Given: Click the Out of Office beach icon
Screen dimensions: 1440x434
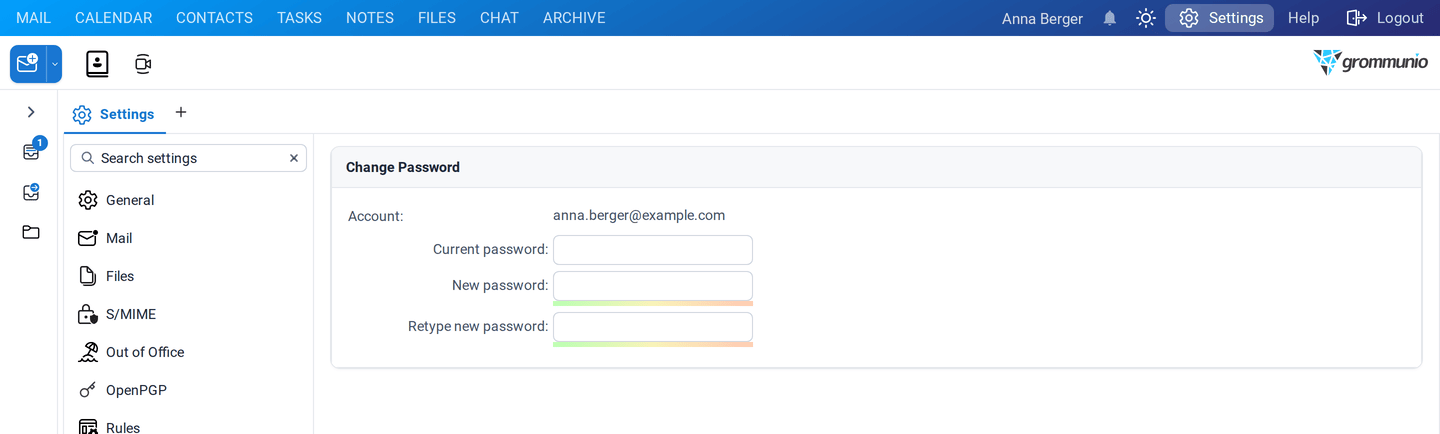Looking at the screenshot, I should [88, 352].
